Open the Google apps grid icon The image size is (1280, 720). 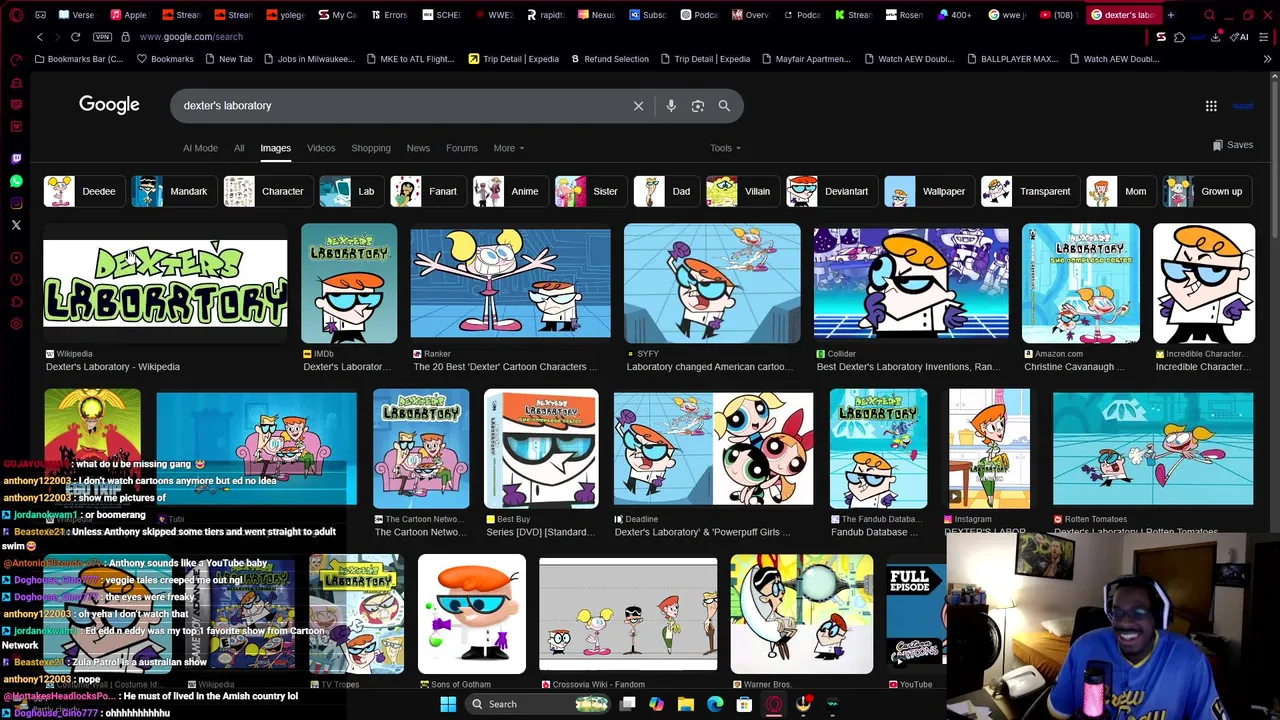pos(1211,105)
